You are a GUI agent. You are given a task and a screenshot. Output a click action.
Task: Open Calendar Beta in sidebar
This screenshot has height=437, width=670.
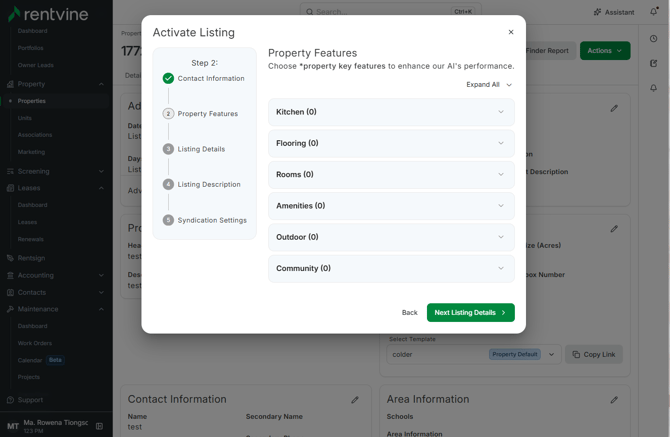coord(40,360)
